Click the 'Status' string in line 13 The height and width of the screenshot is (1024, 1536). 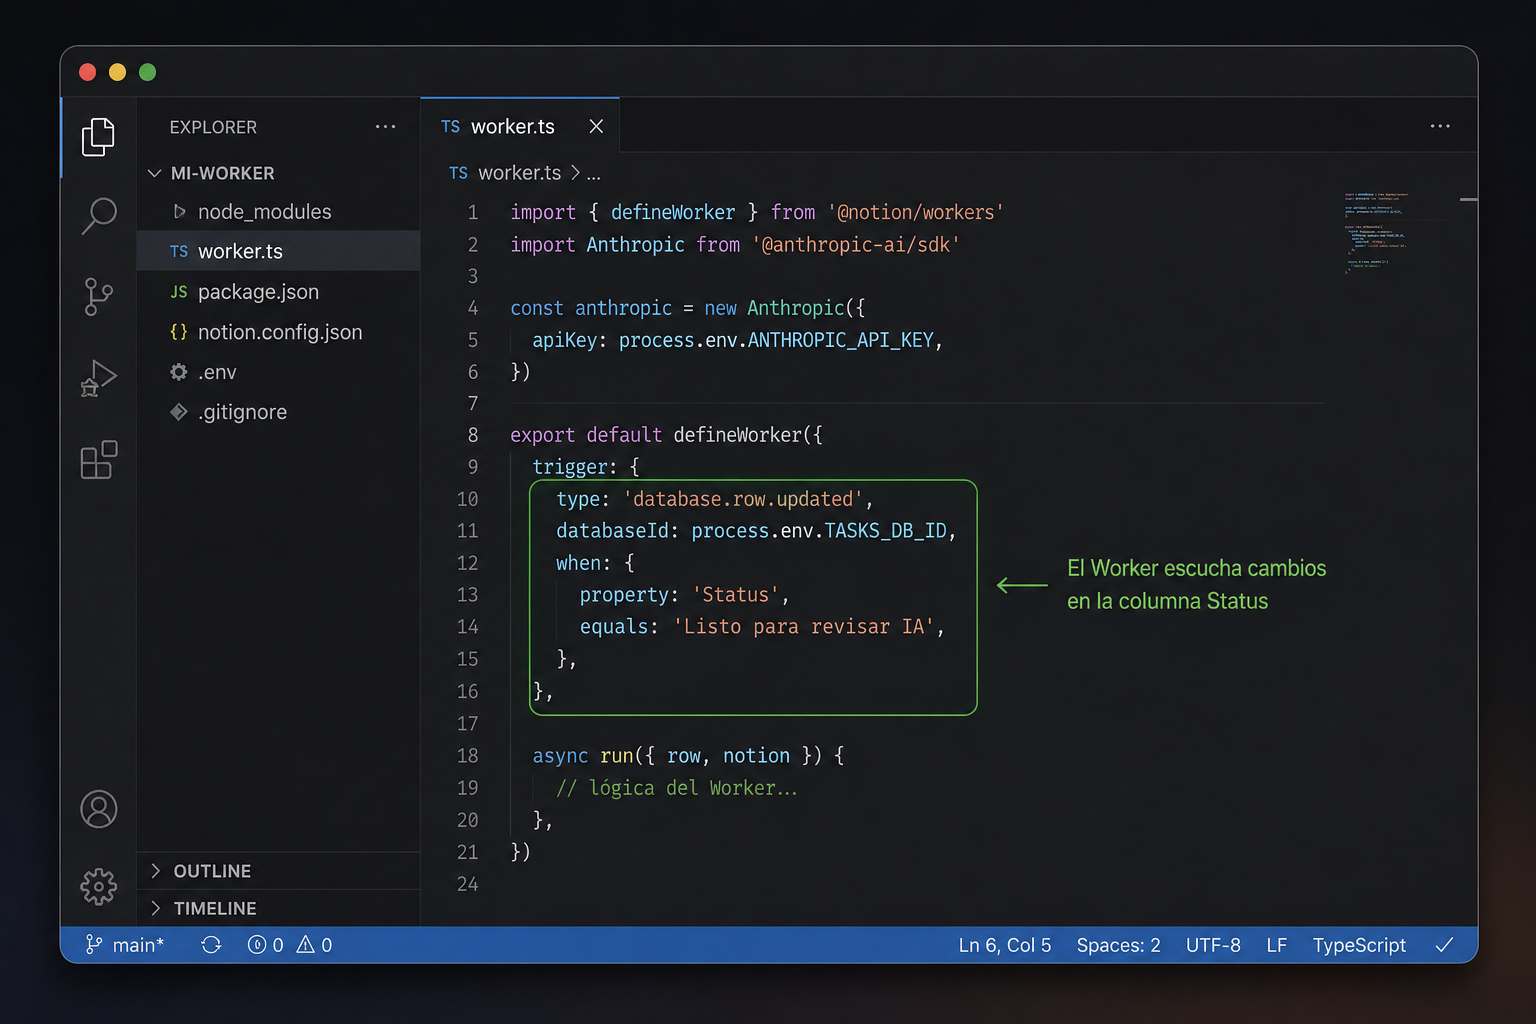(x=735, y=595)
